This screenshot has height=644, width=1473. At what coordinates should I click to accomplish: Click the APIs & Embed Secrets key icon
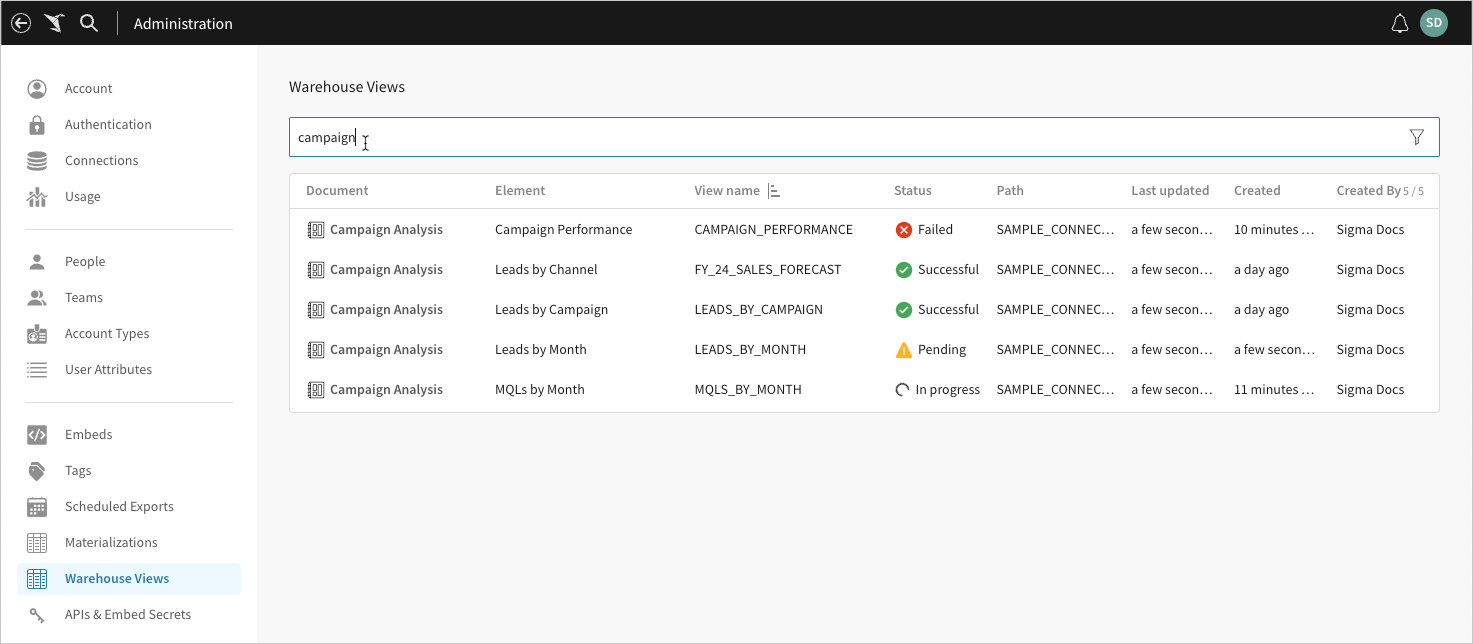[37, 615]
